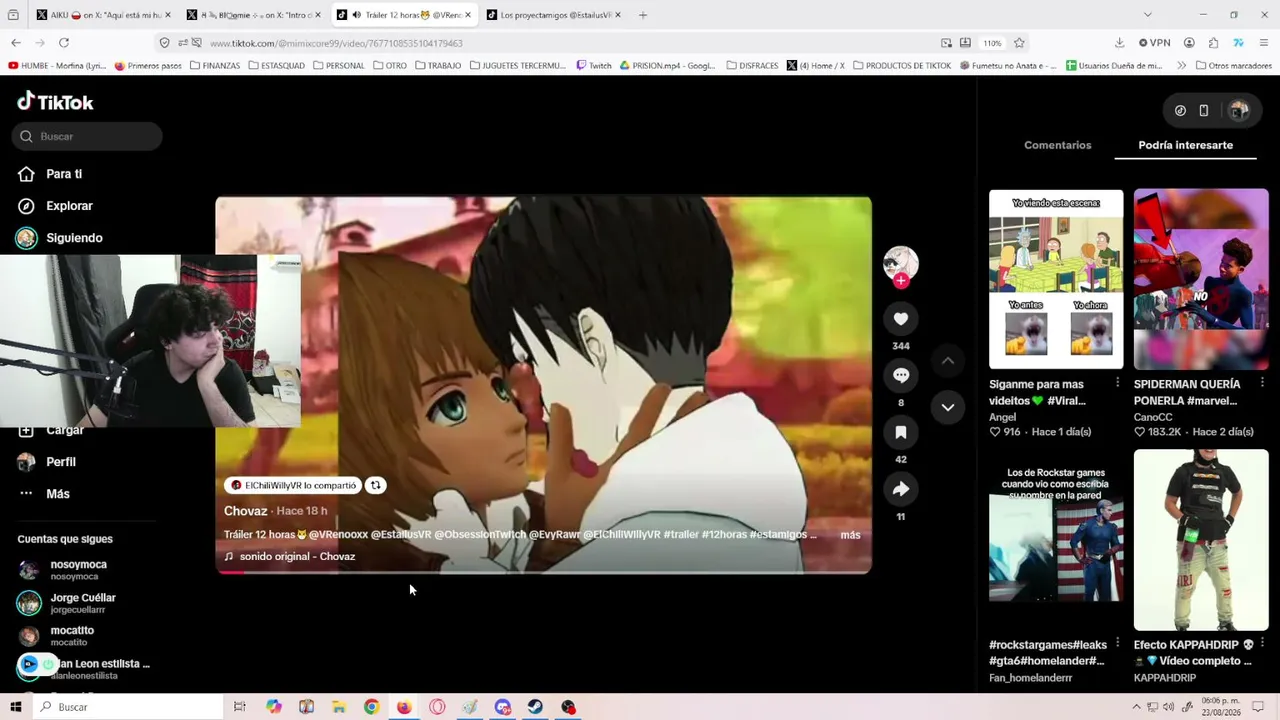Open Google Chrome from the taskbar
This screenshot has height=720, width=1280.
(x=371, y=707)
